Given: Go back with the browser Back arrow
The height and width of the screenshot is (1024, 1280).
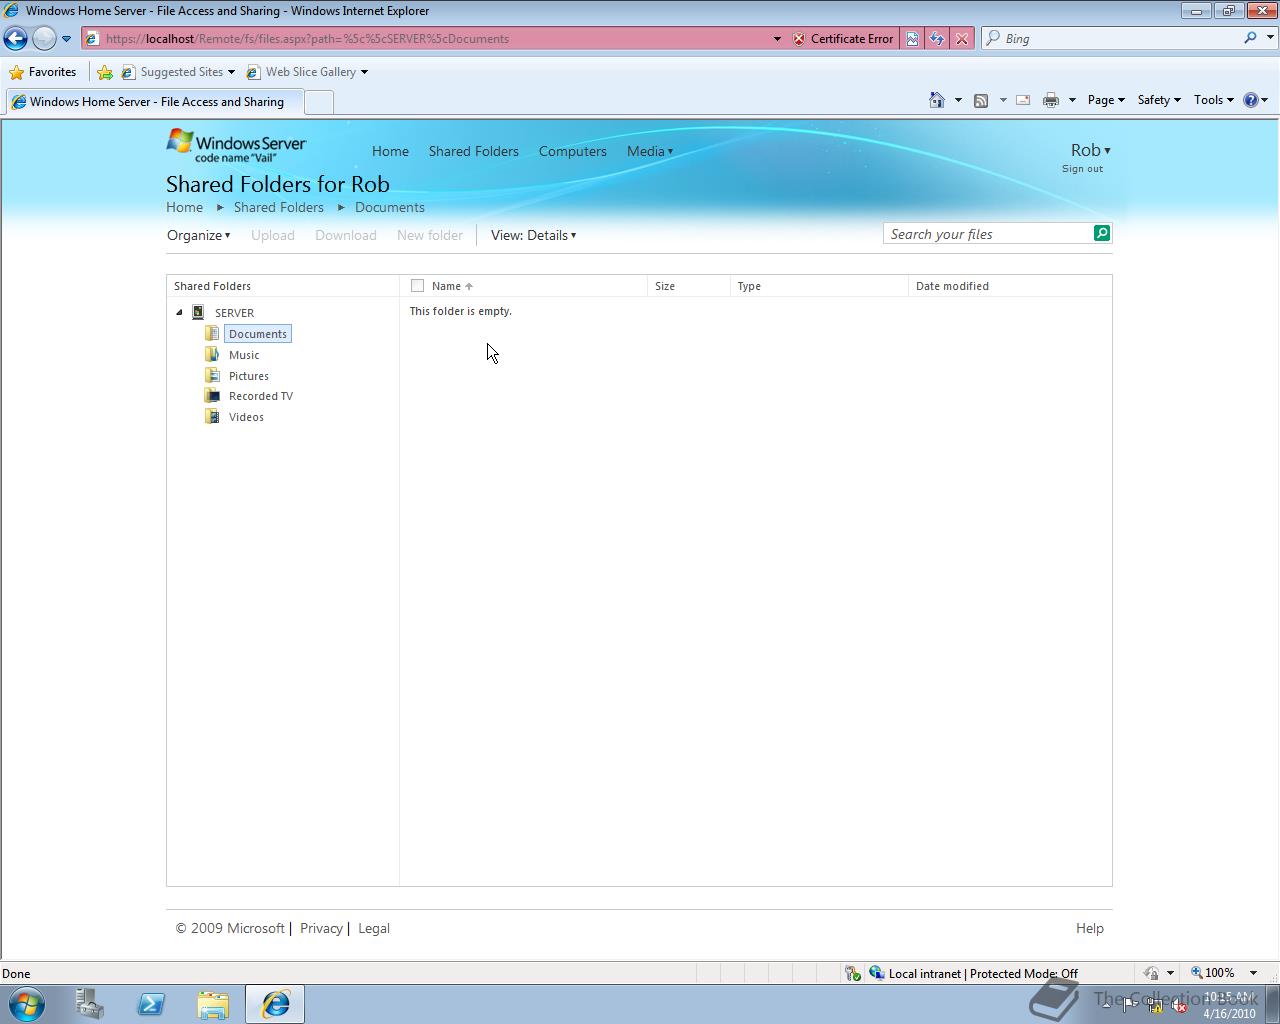Looking at the screenshot, I should 16,38.
